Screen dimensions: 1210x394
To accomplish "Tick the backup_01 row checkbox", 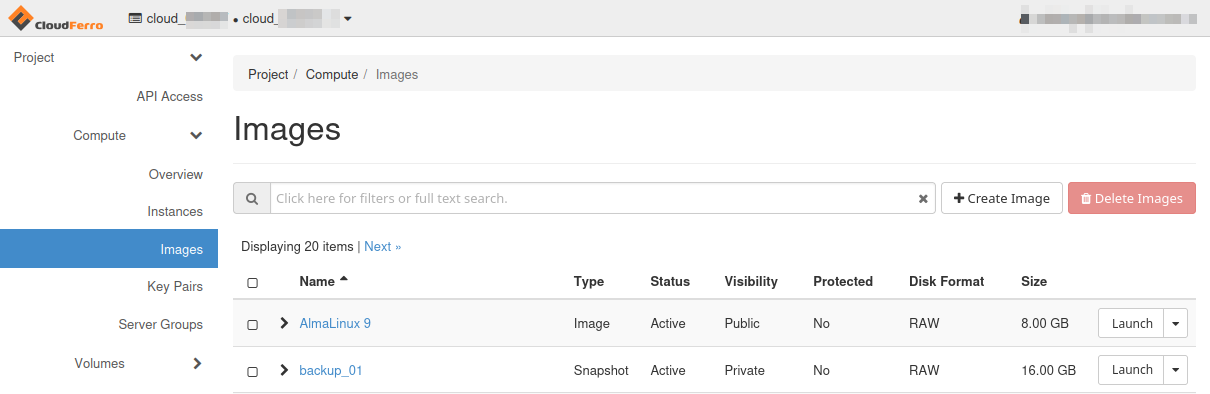I will [x=252, y=372].
